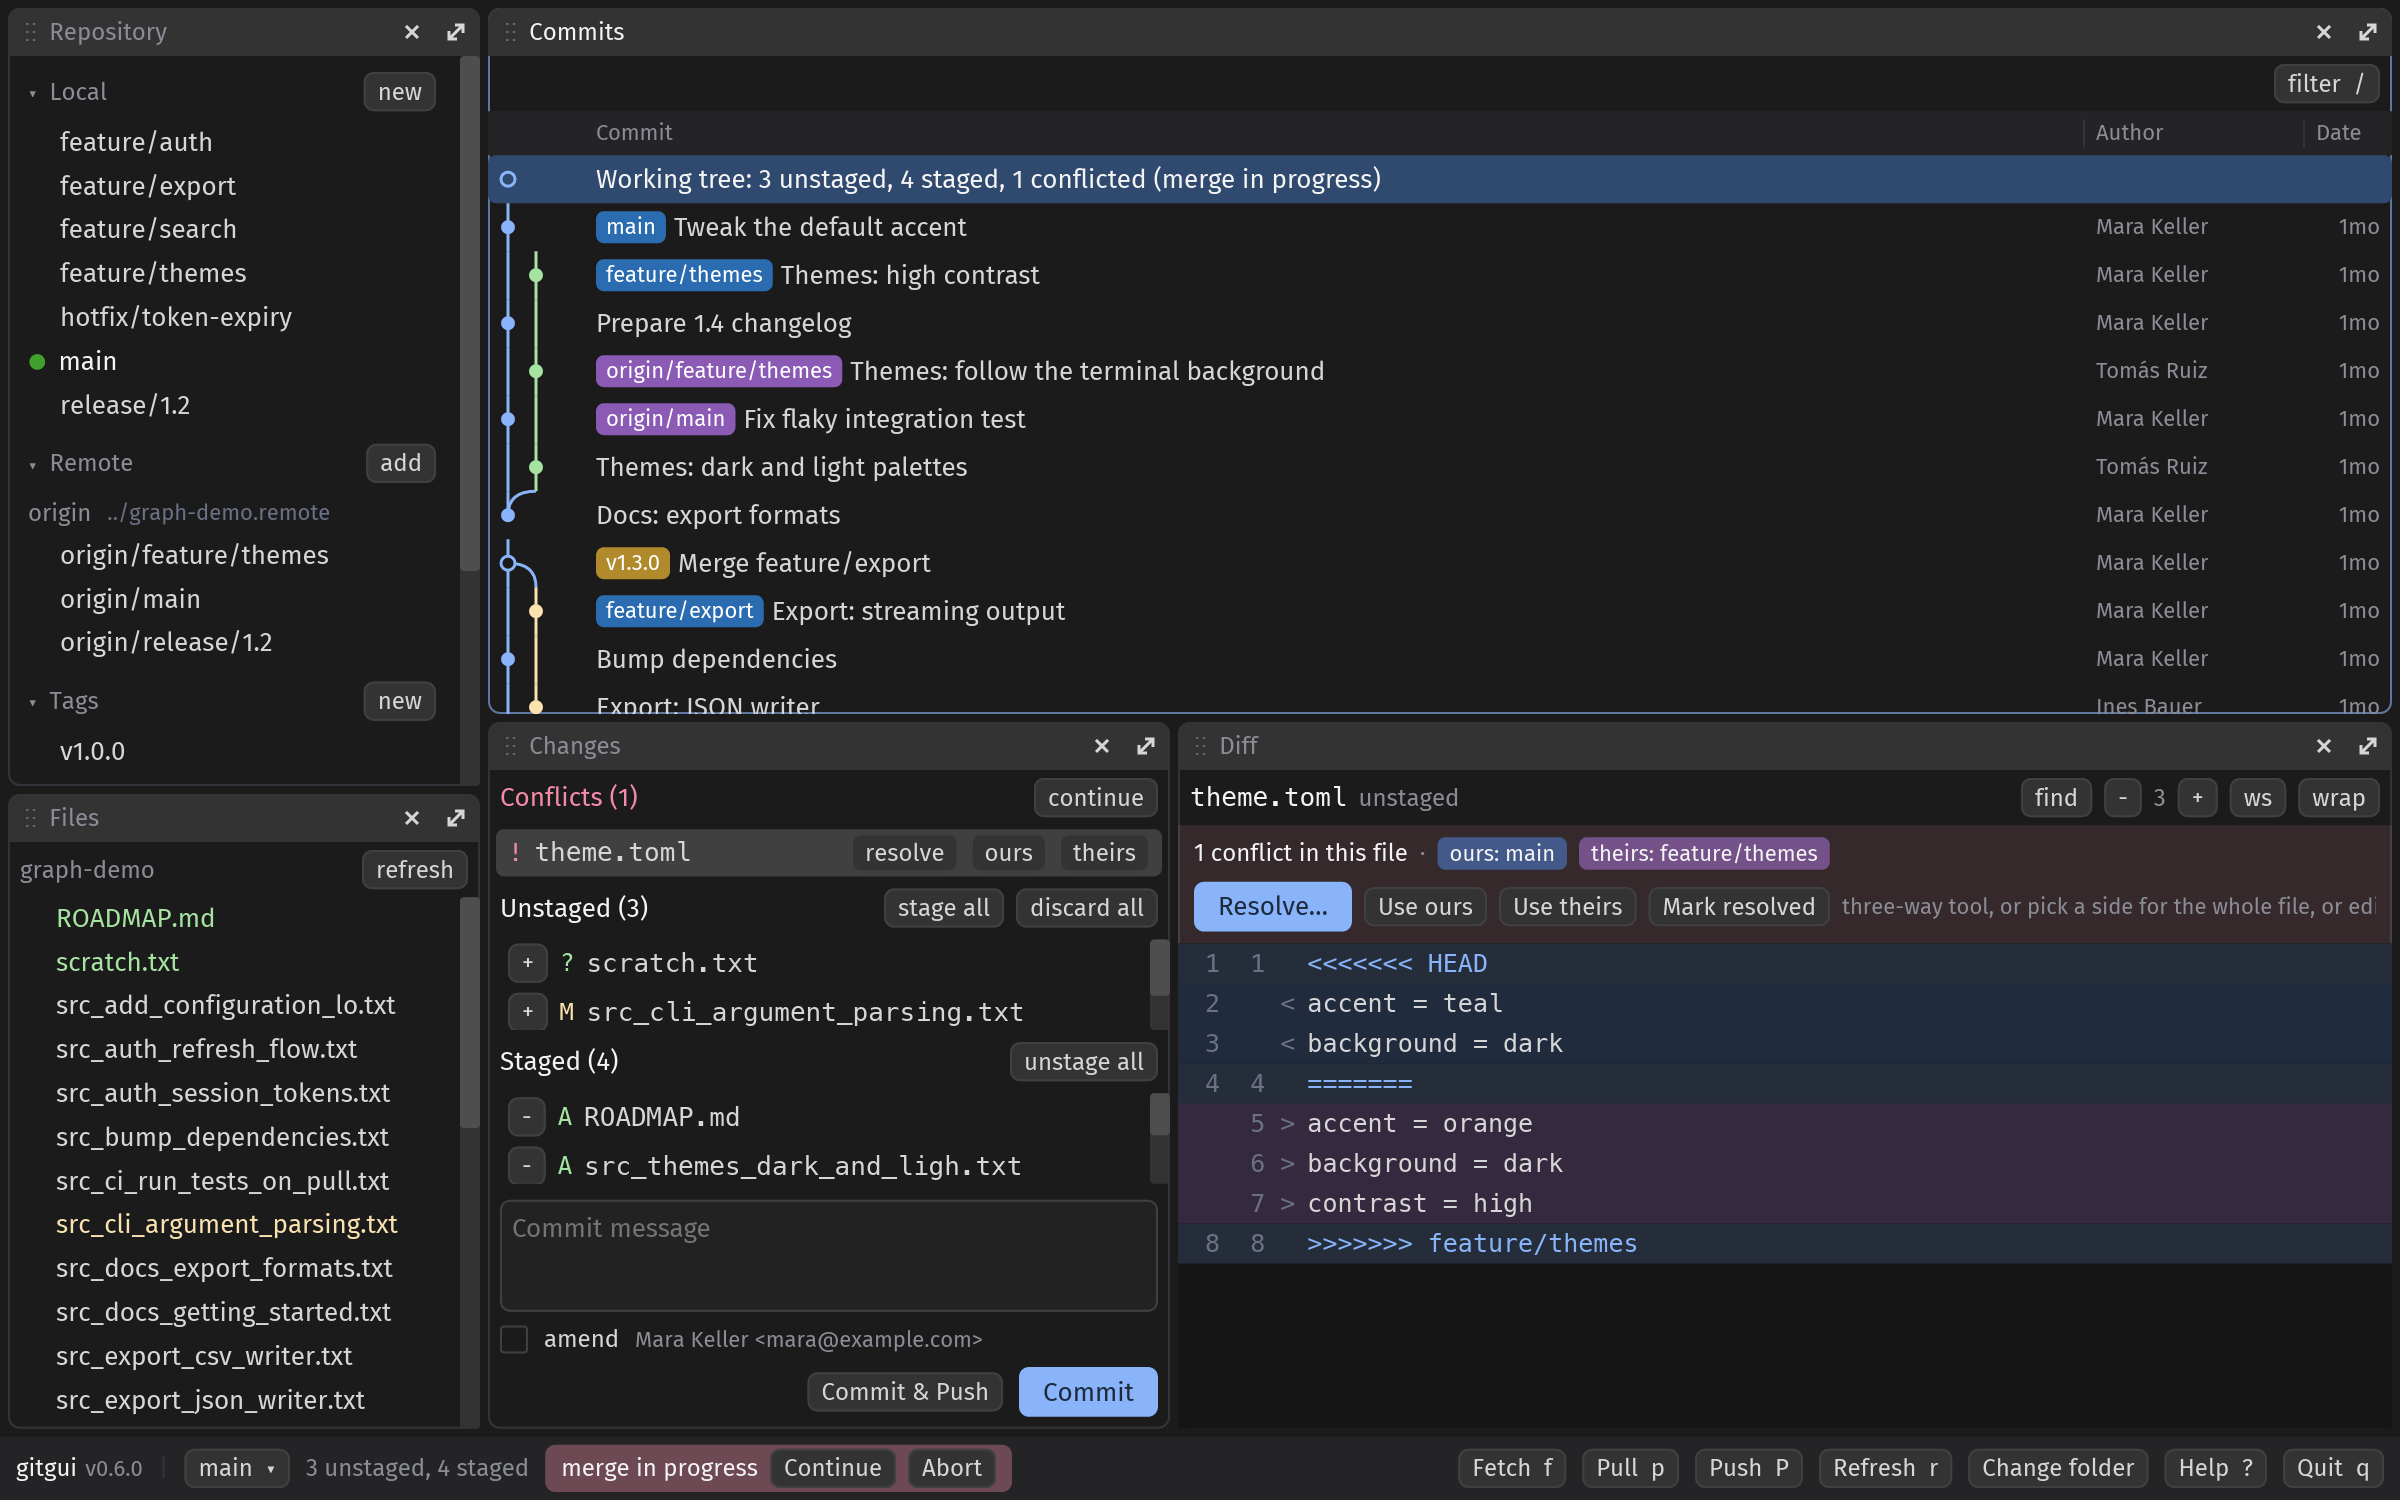The width and height of the screenshot is (2400, 1500).
Task: Grab the Diff panel drag handle
Action: 1200,746
